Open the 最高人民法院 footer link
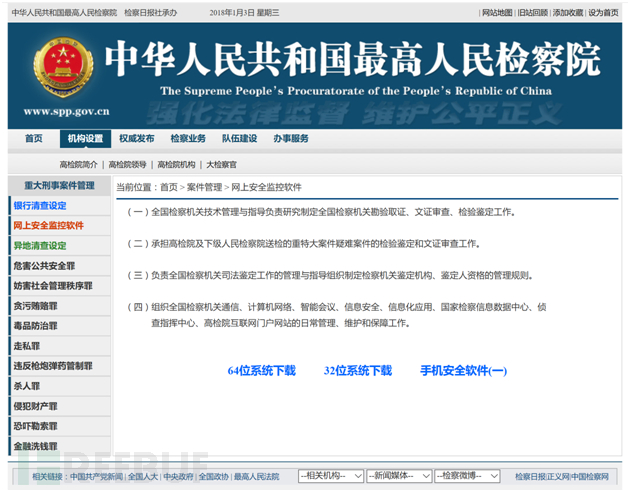630x492 pixels. point(257,477)
